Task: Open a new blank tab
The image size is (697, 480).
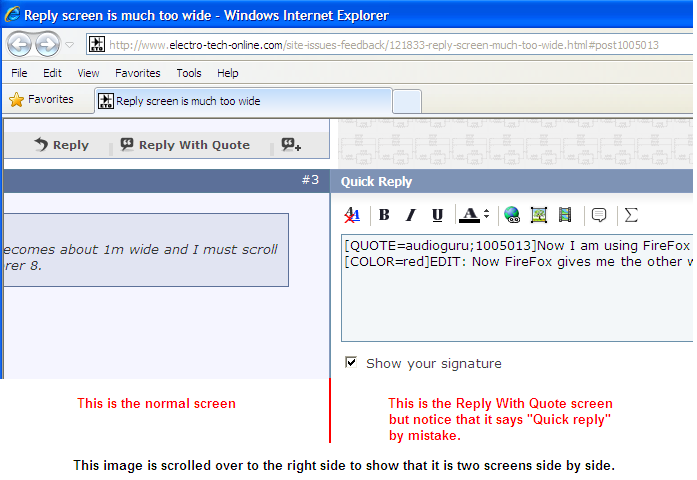Action: 407,101
